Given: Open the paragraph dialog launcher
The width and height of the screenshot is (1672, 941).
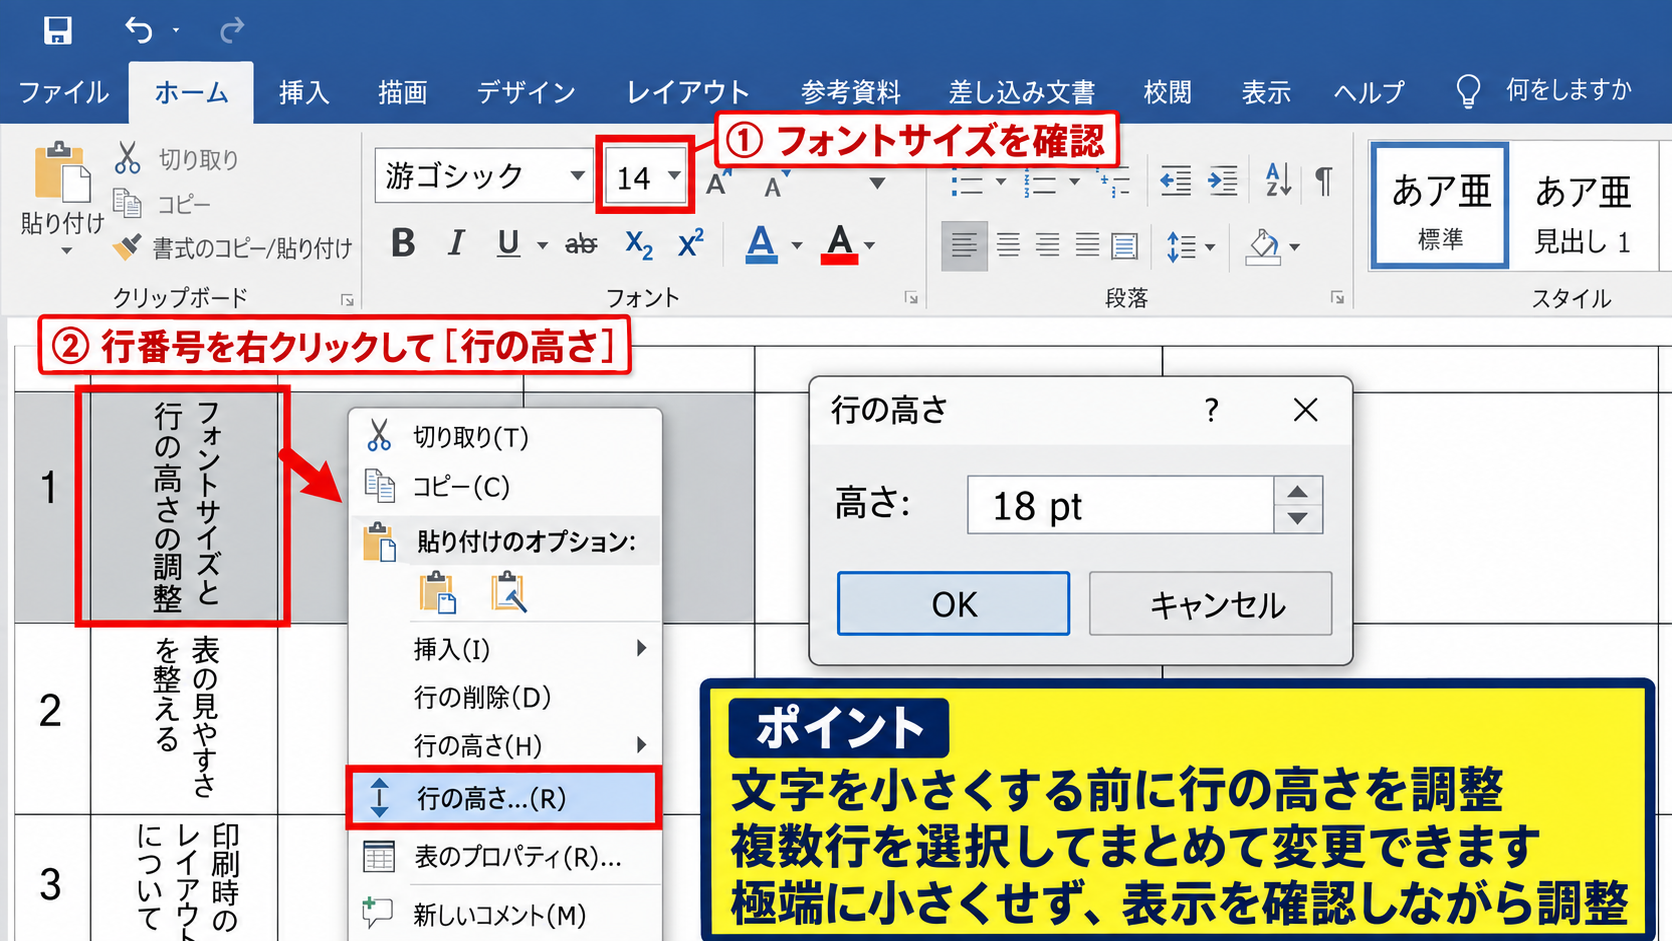Looking at the screenshot, I should coord(1337,298).
